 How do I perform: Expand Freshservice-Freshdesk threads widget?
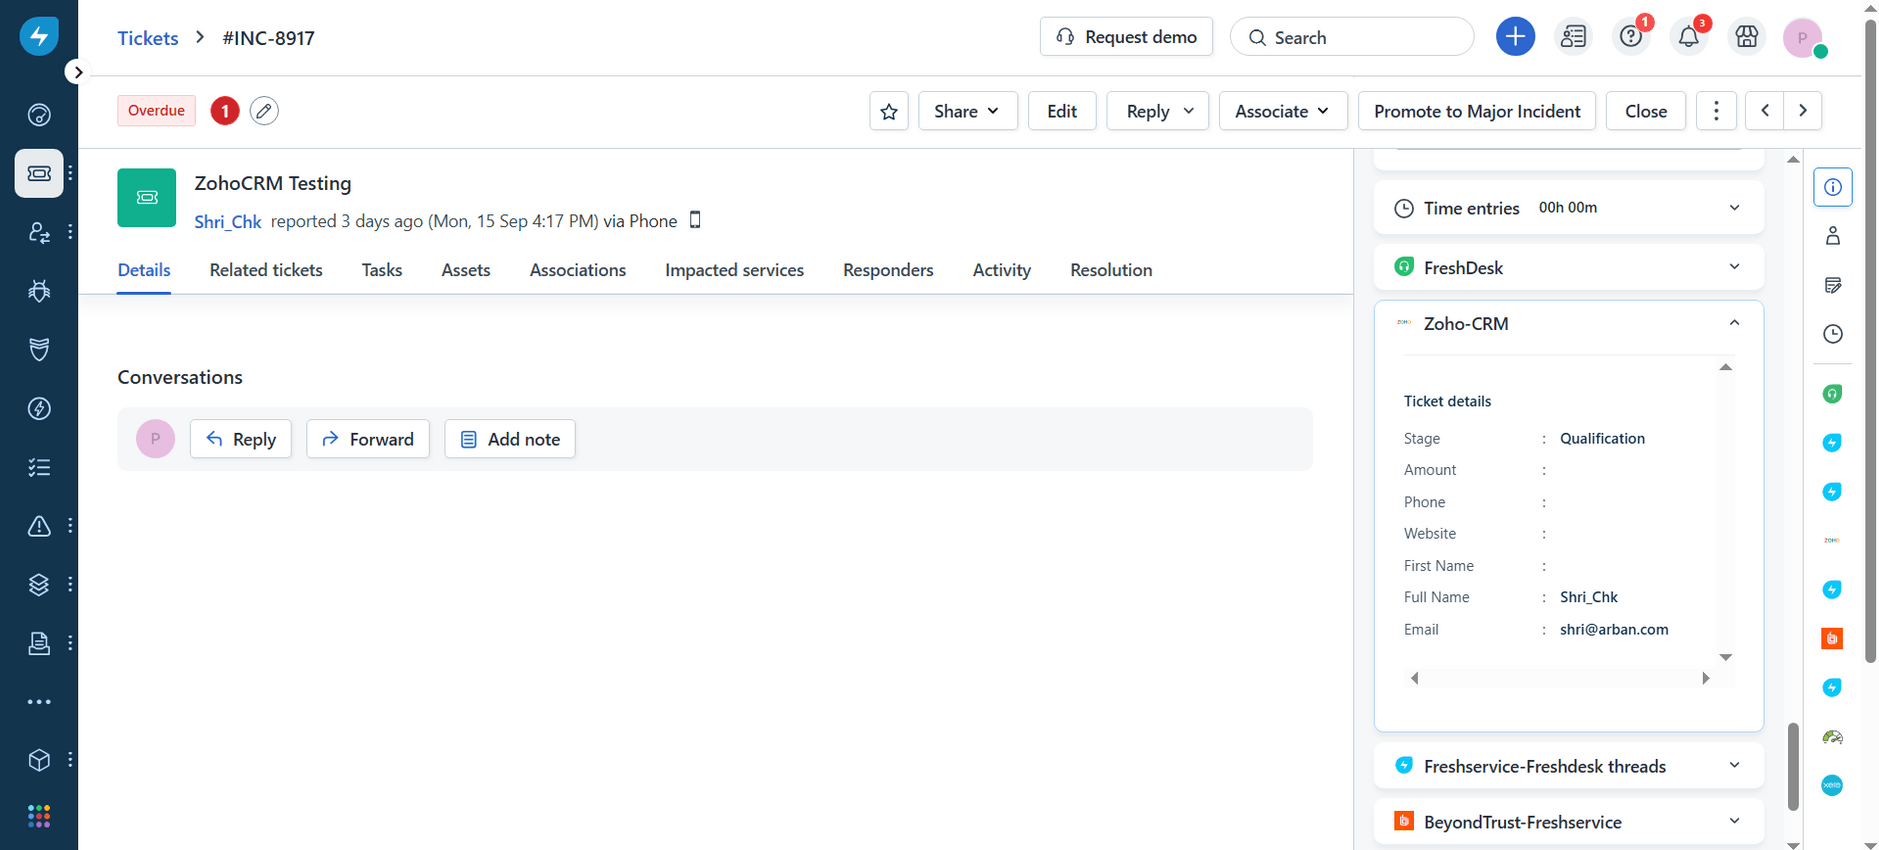[1569, 766]
